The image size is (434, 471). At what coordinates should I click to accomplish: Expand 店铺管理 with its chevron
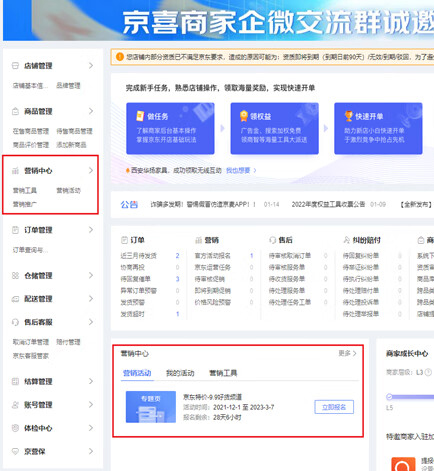pyautogui.click(x=91, y=66)
